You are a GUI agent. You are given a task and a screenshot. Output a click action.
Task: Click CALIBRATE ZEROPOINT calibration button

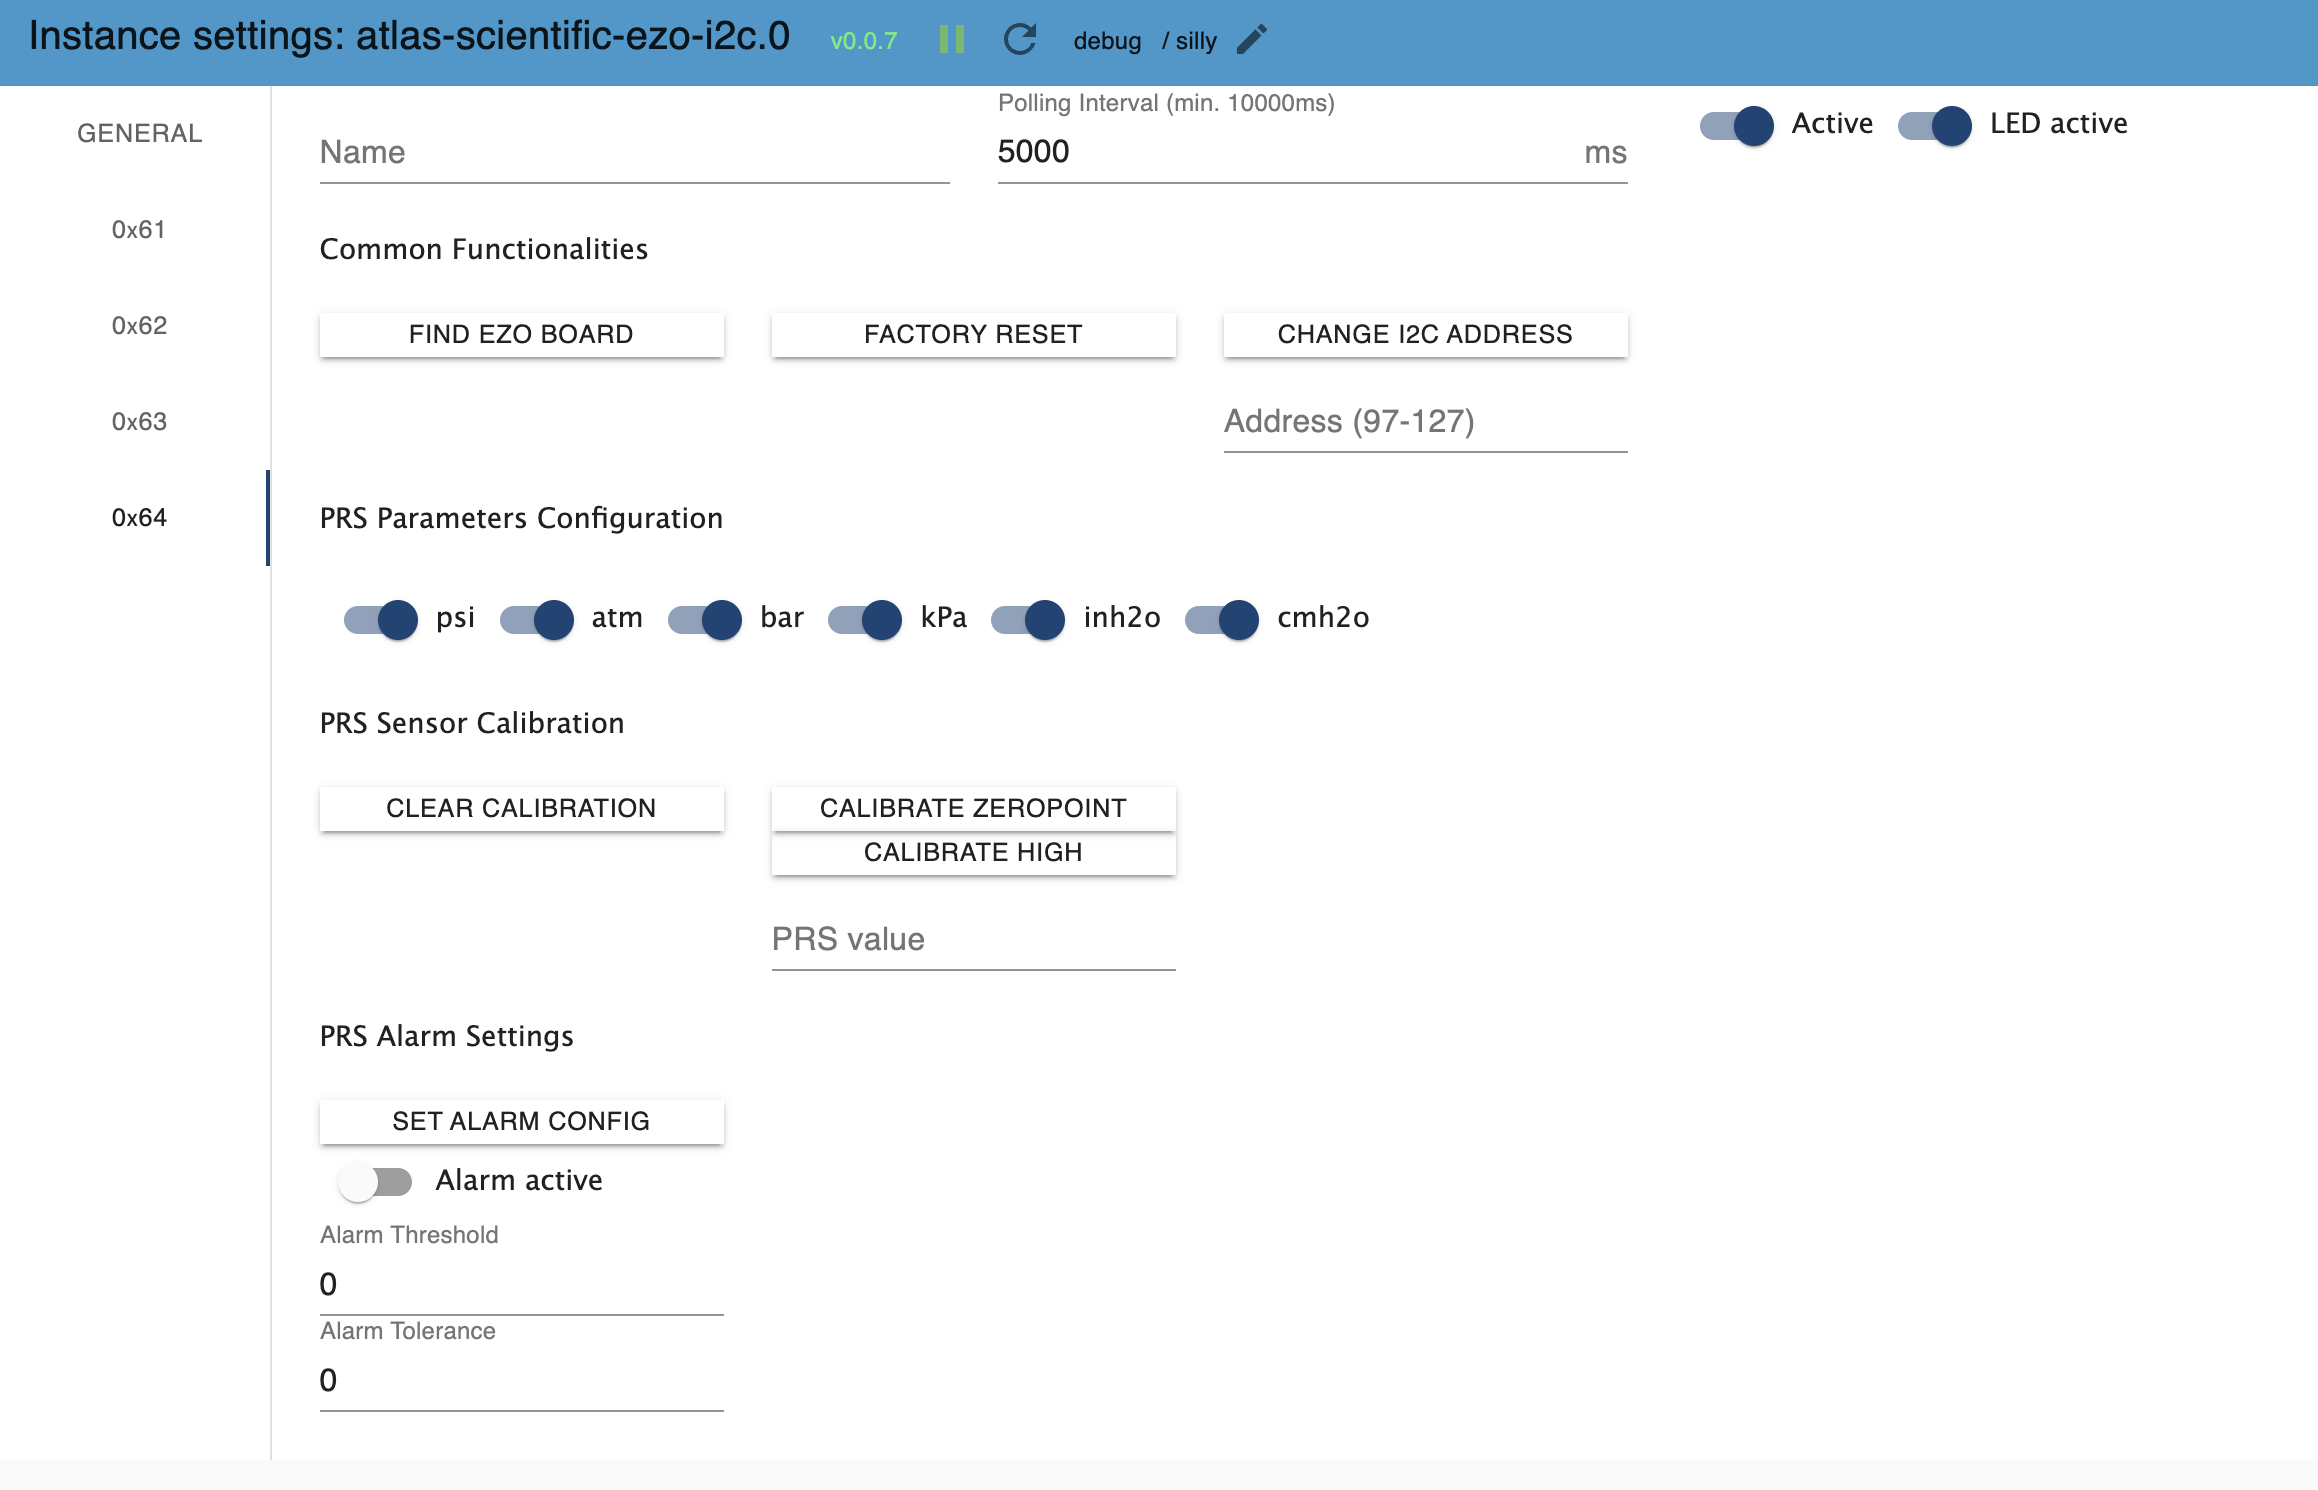coord(975,808)
